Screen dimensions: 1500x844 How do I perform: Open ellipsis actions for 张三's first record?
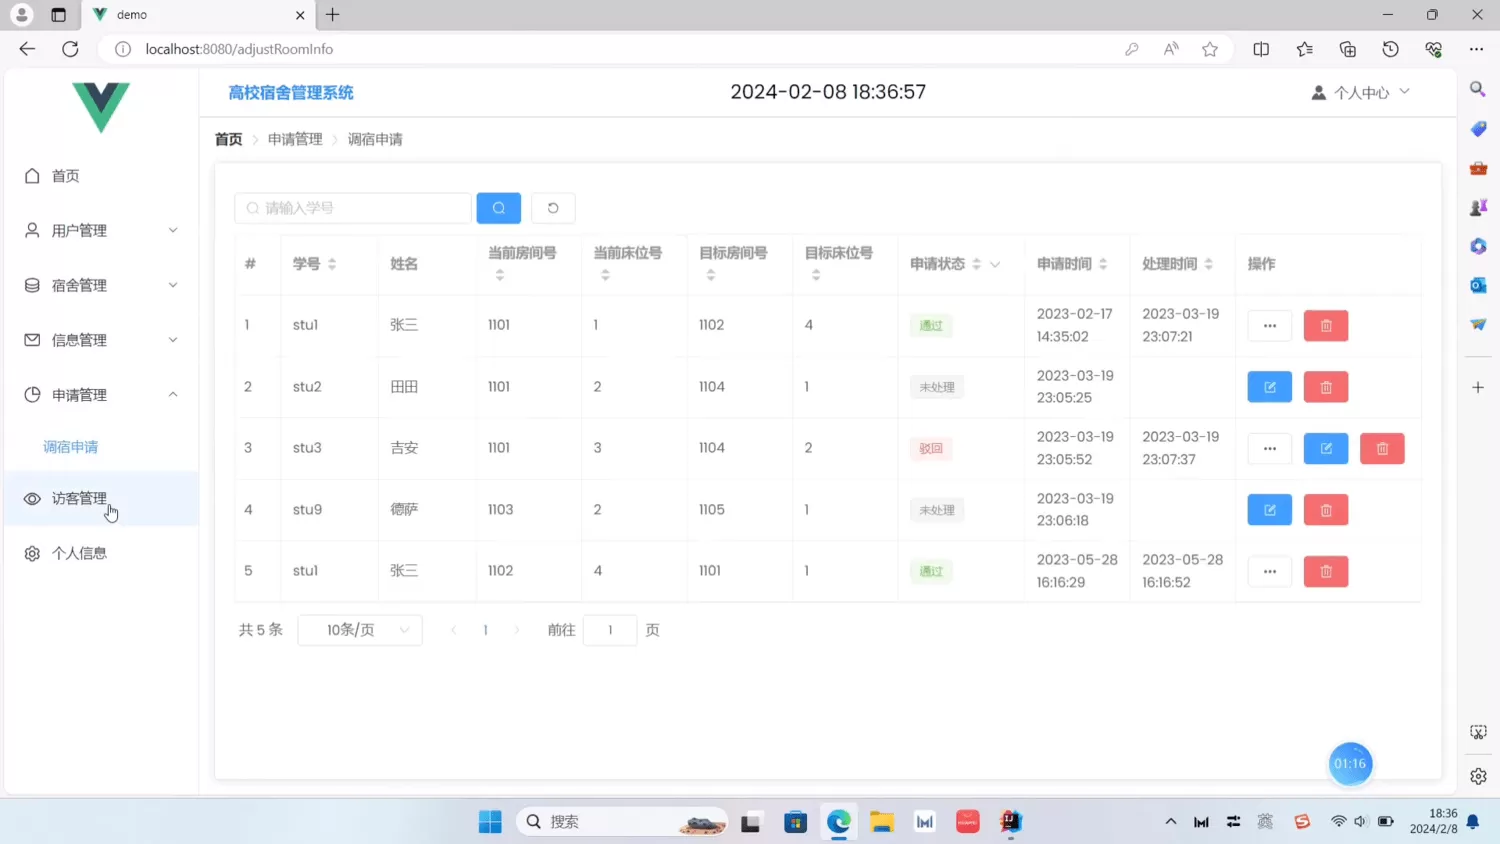1269,325
